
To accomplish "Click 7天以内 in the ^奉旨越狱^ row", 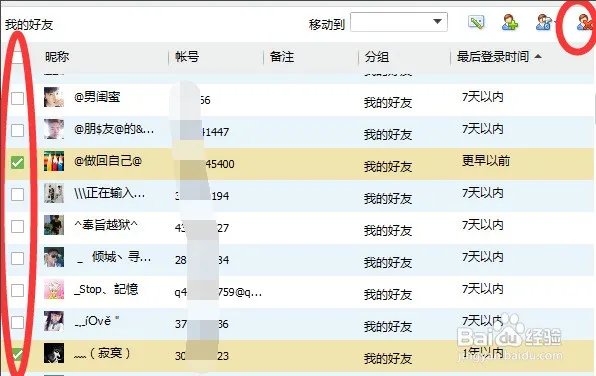I will (x=483, y=225).
